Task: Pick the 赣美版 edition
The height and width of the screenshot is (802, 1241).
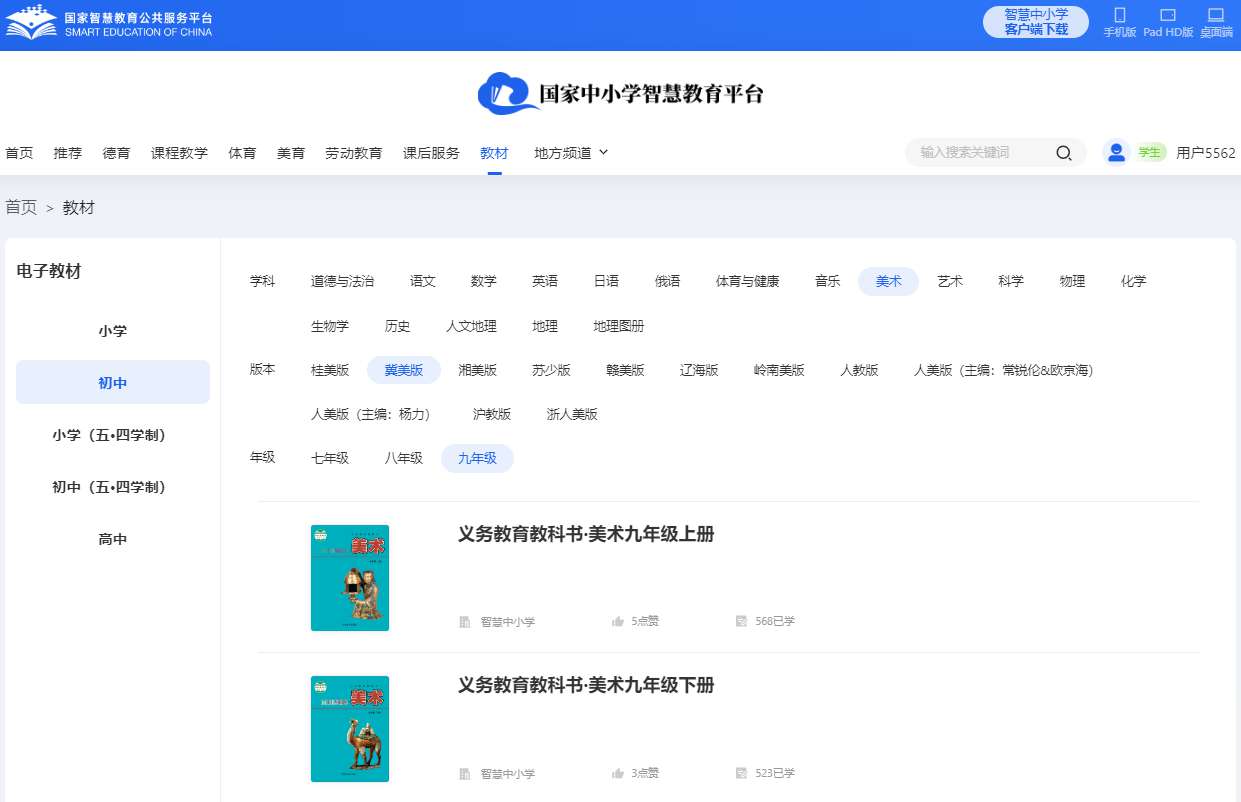Action: click(x=625, y=370)
